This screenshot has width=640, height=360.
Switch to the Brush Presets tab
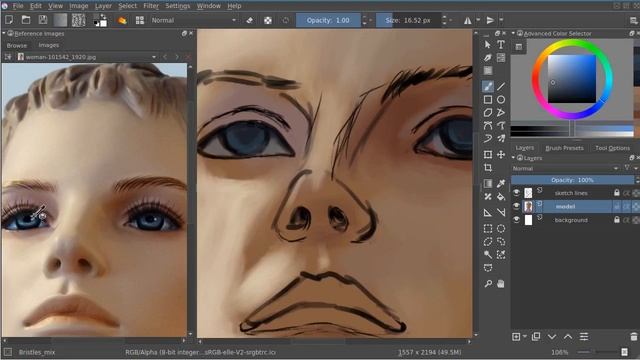[x=564, y=148]
